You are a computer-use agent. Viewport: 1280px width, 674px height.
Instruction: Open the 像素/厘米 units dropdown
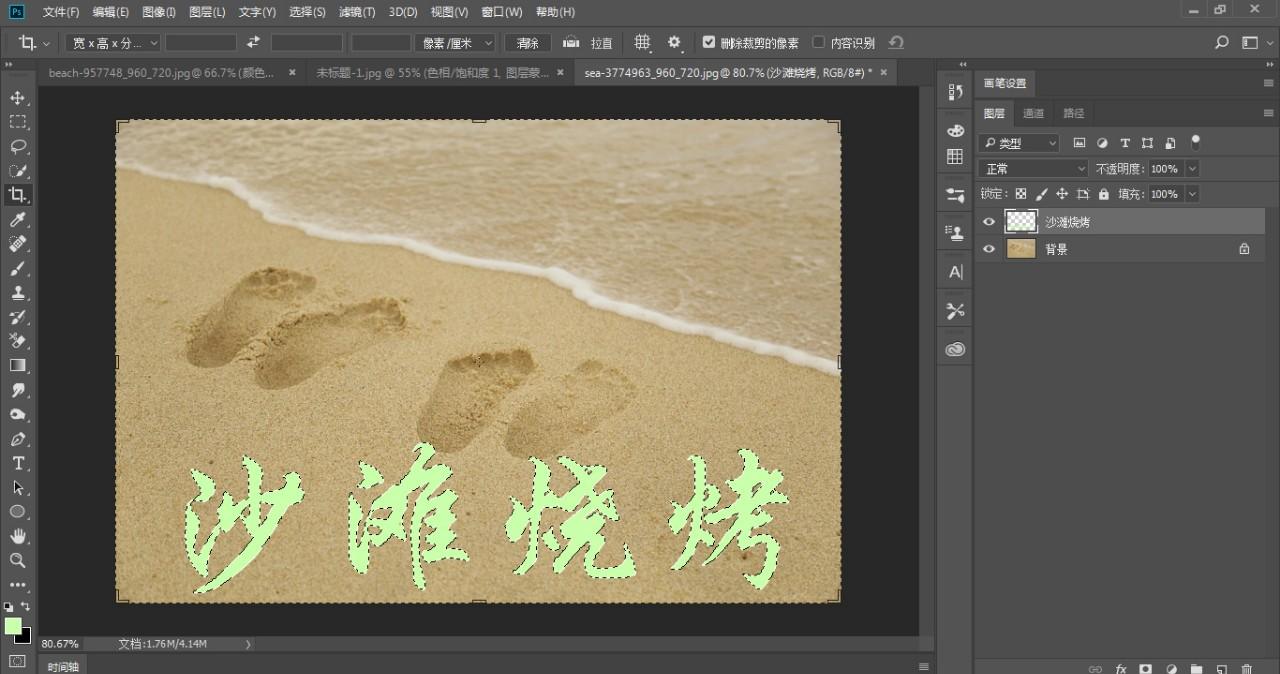(456, 43)
